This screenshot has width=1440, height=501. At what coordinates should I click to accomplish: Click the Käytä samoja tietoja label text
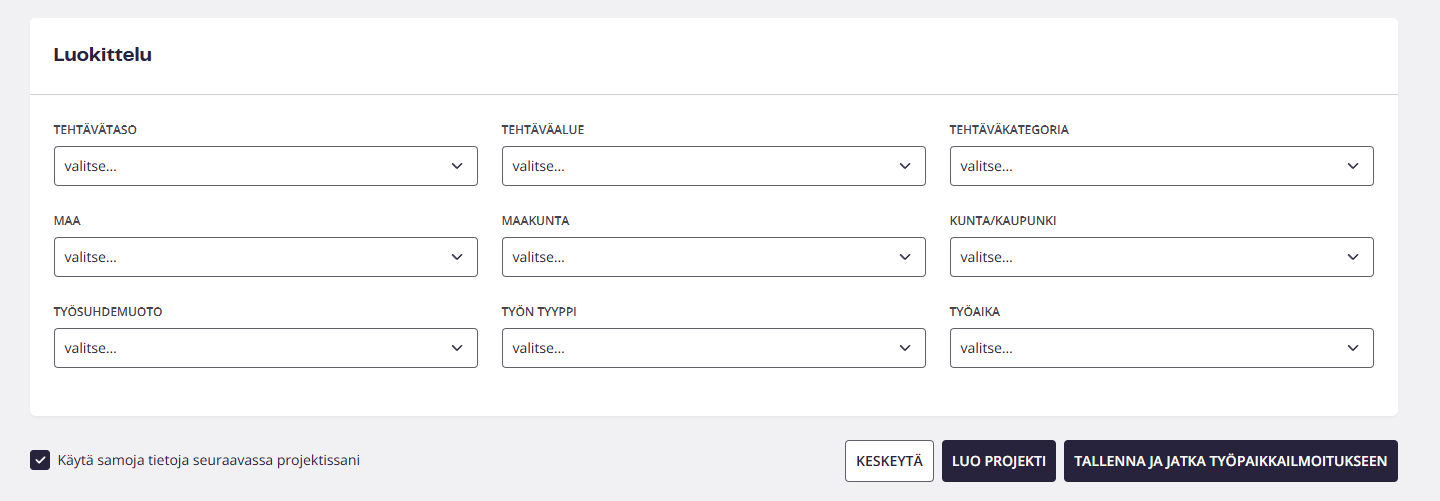[x=209, y=460]
